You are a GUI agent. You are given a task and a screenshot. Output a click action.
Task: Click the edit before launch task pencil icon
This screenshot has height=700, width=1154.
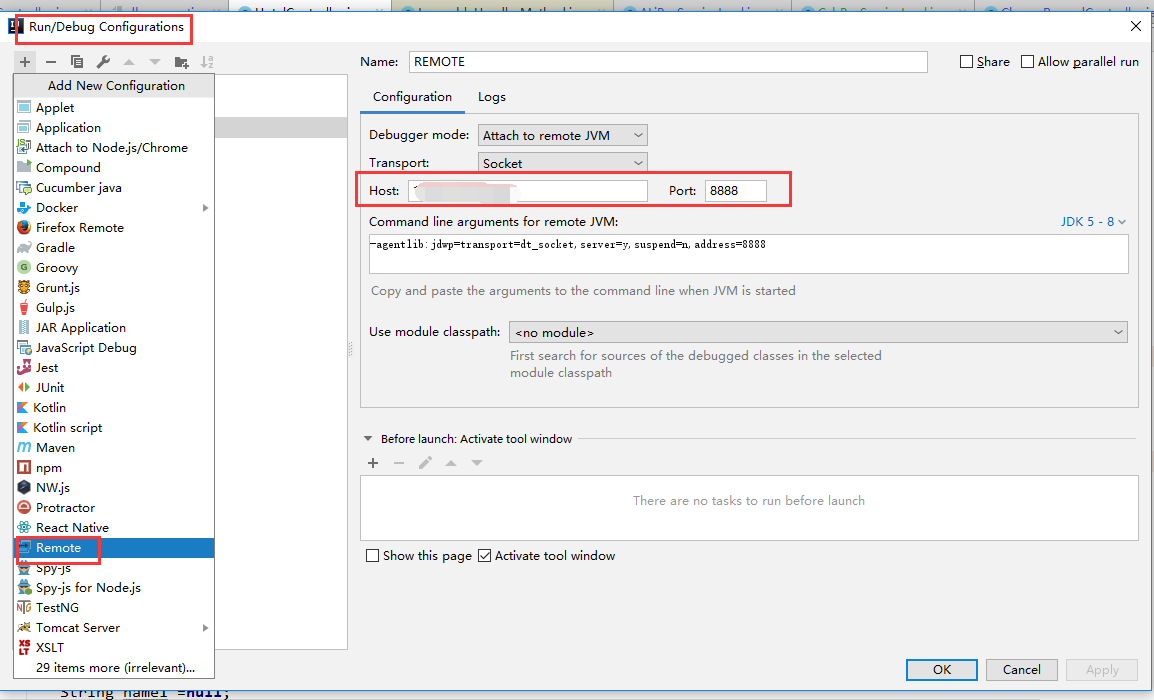tap(425, 463)
